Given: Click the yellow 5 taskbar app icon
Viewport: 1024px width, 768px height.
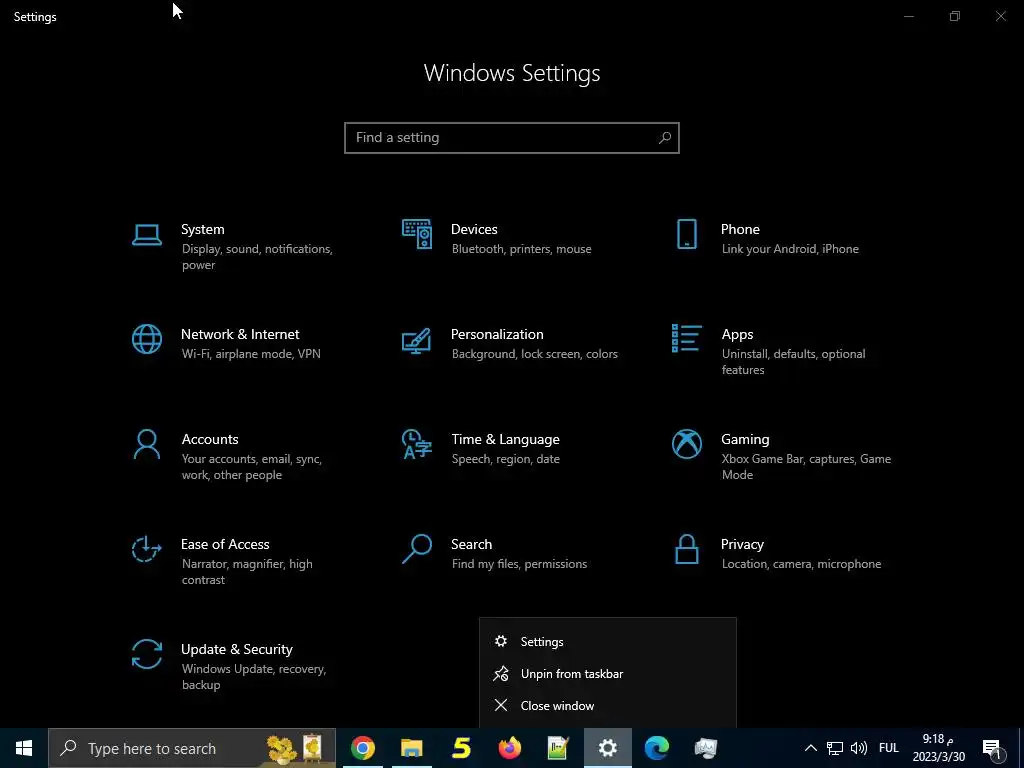Looking at the screenshot, I should (x=461, y=748).
